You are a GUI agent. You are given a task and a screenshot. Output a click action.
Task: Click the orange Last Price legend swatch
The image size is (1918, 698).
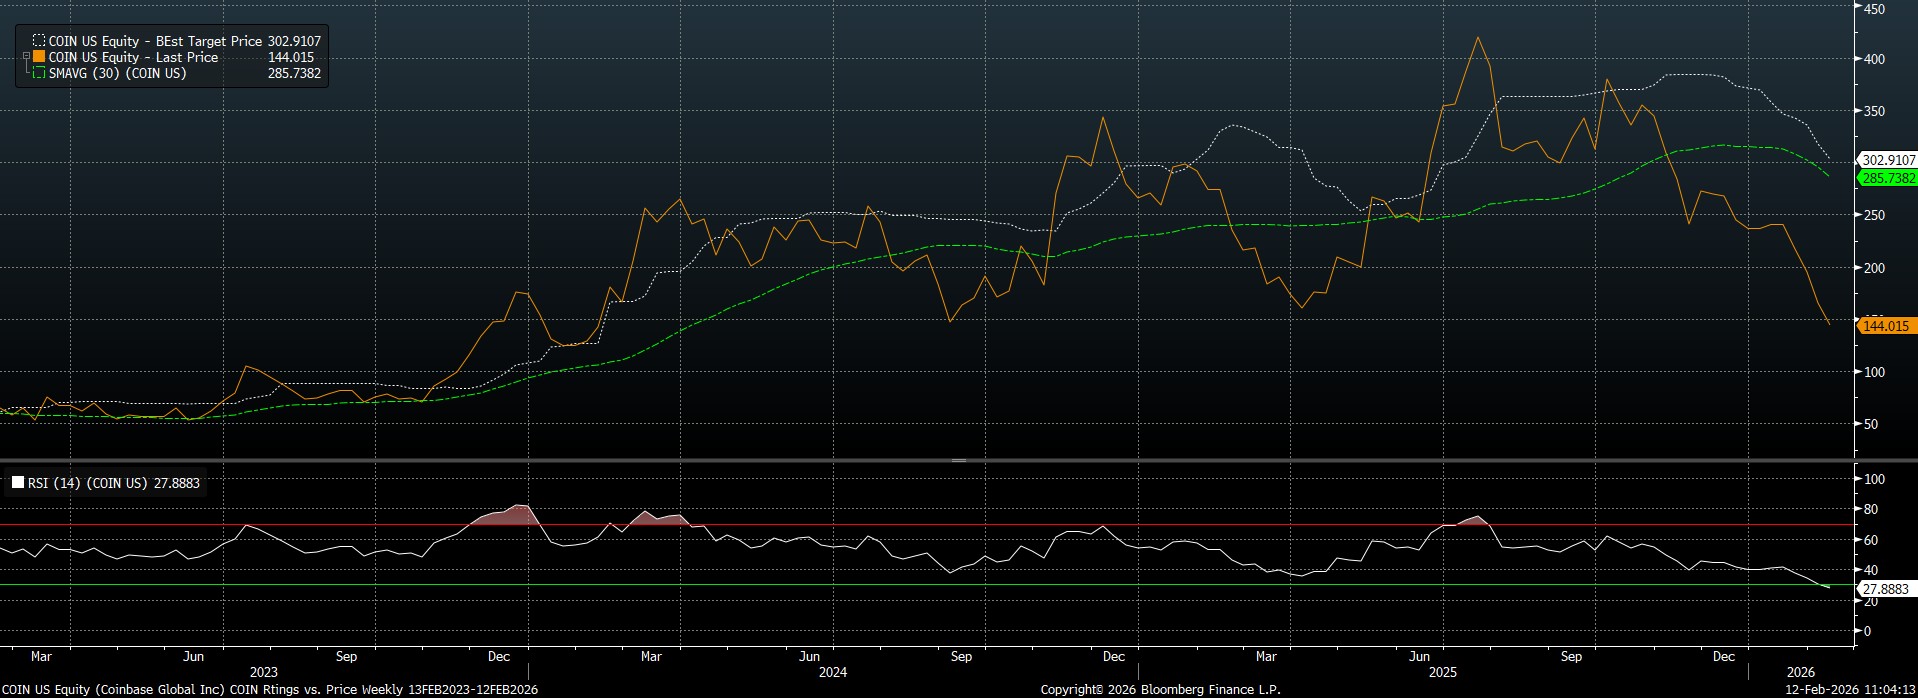[x=39, y=58]
